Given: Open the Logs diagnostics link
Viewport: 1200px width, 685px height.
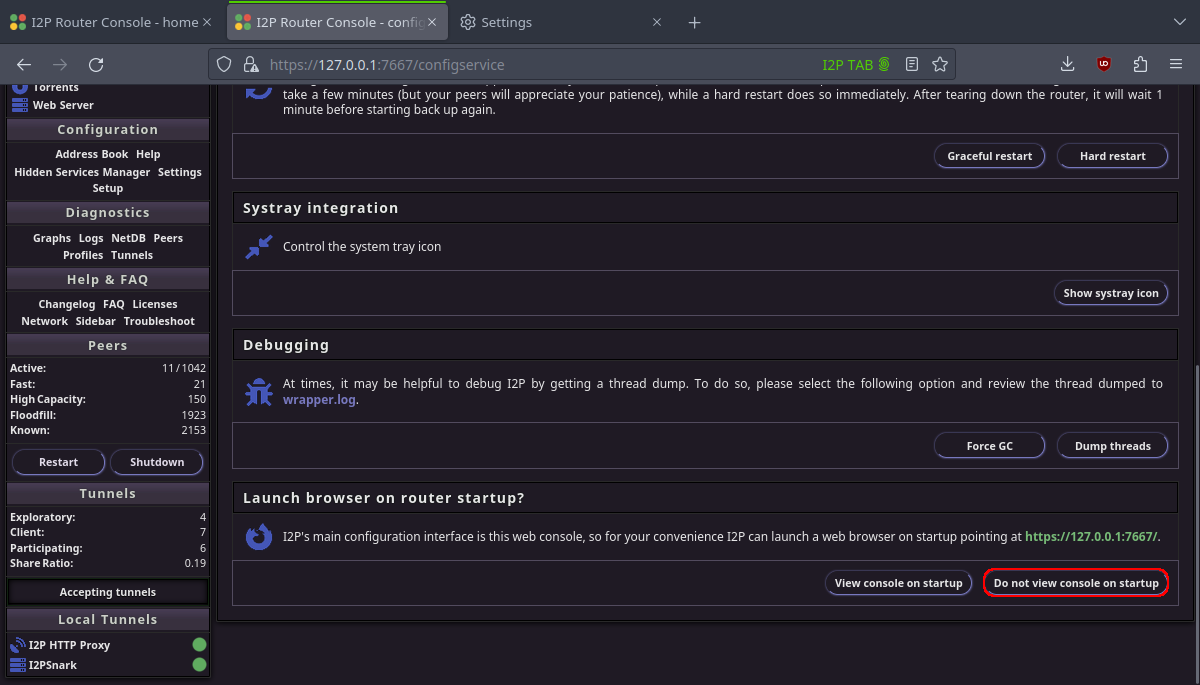Looking at the screenshot, I should coord(91,238).
